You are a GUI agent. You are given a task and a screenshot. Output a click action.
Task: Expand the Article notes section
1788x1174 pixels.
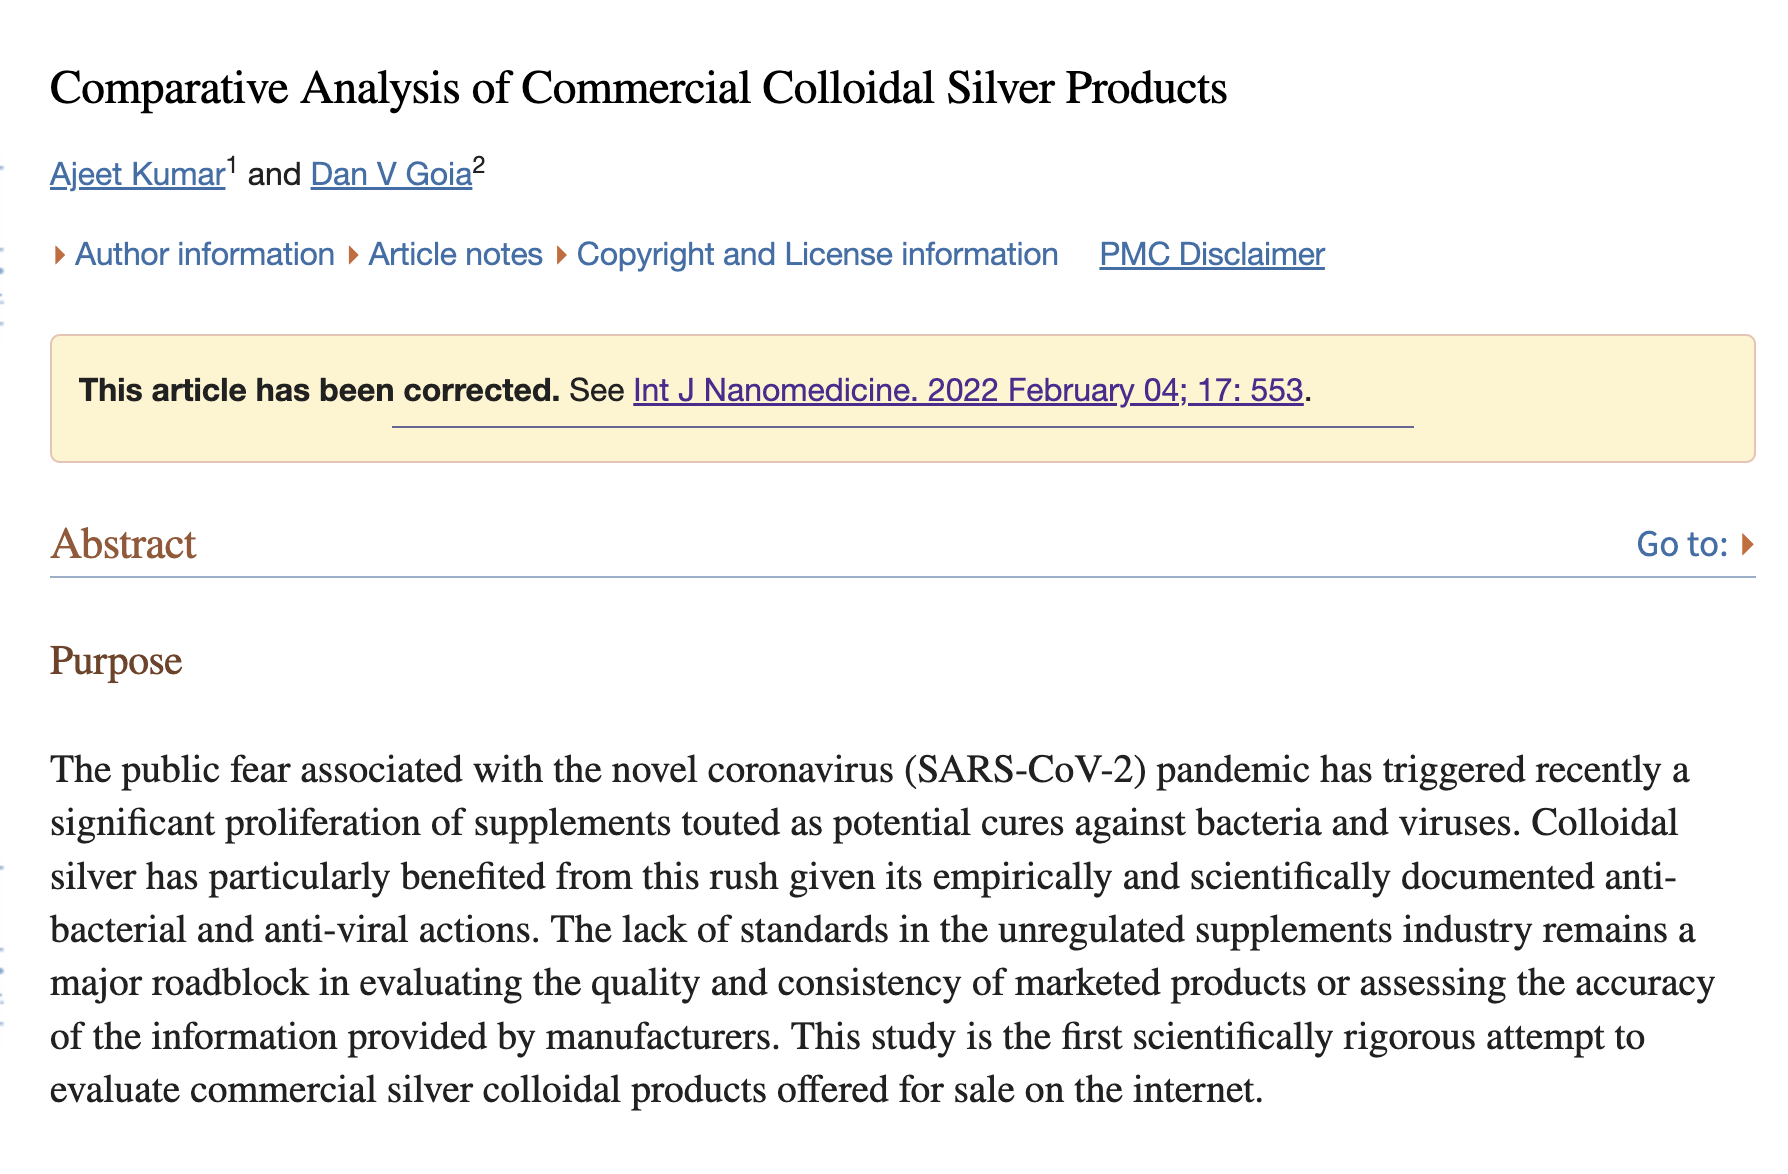[x=455, y=254]
